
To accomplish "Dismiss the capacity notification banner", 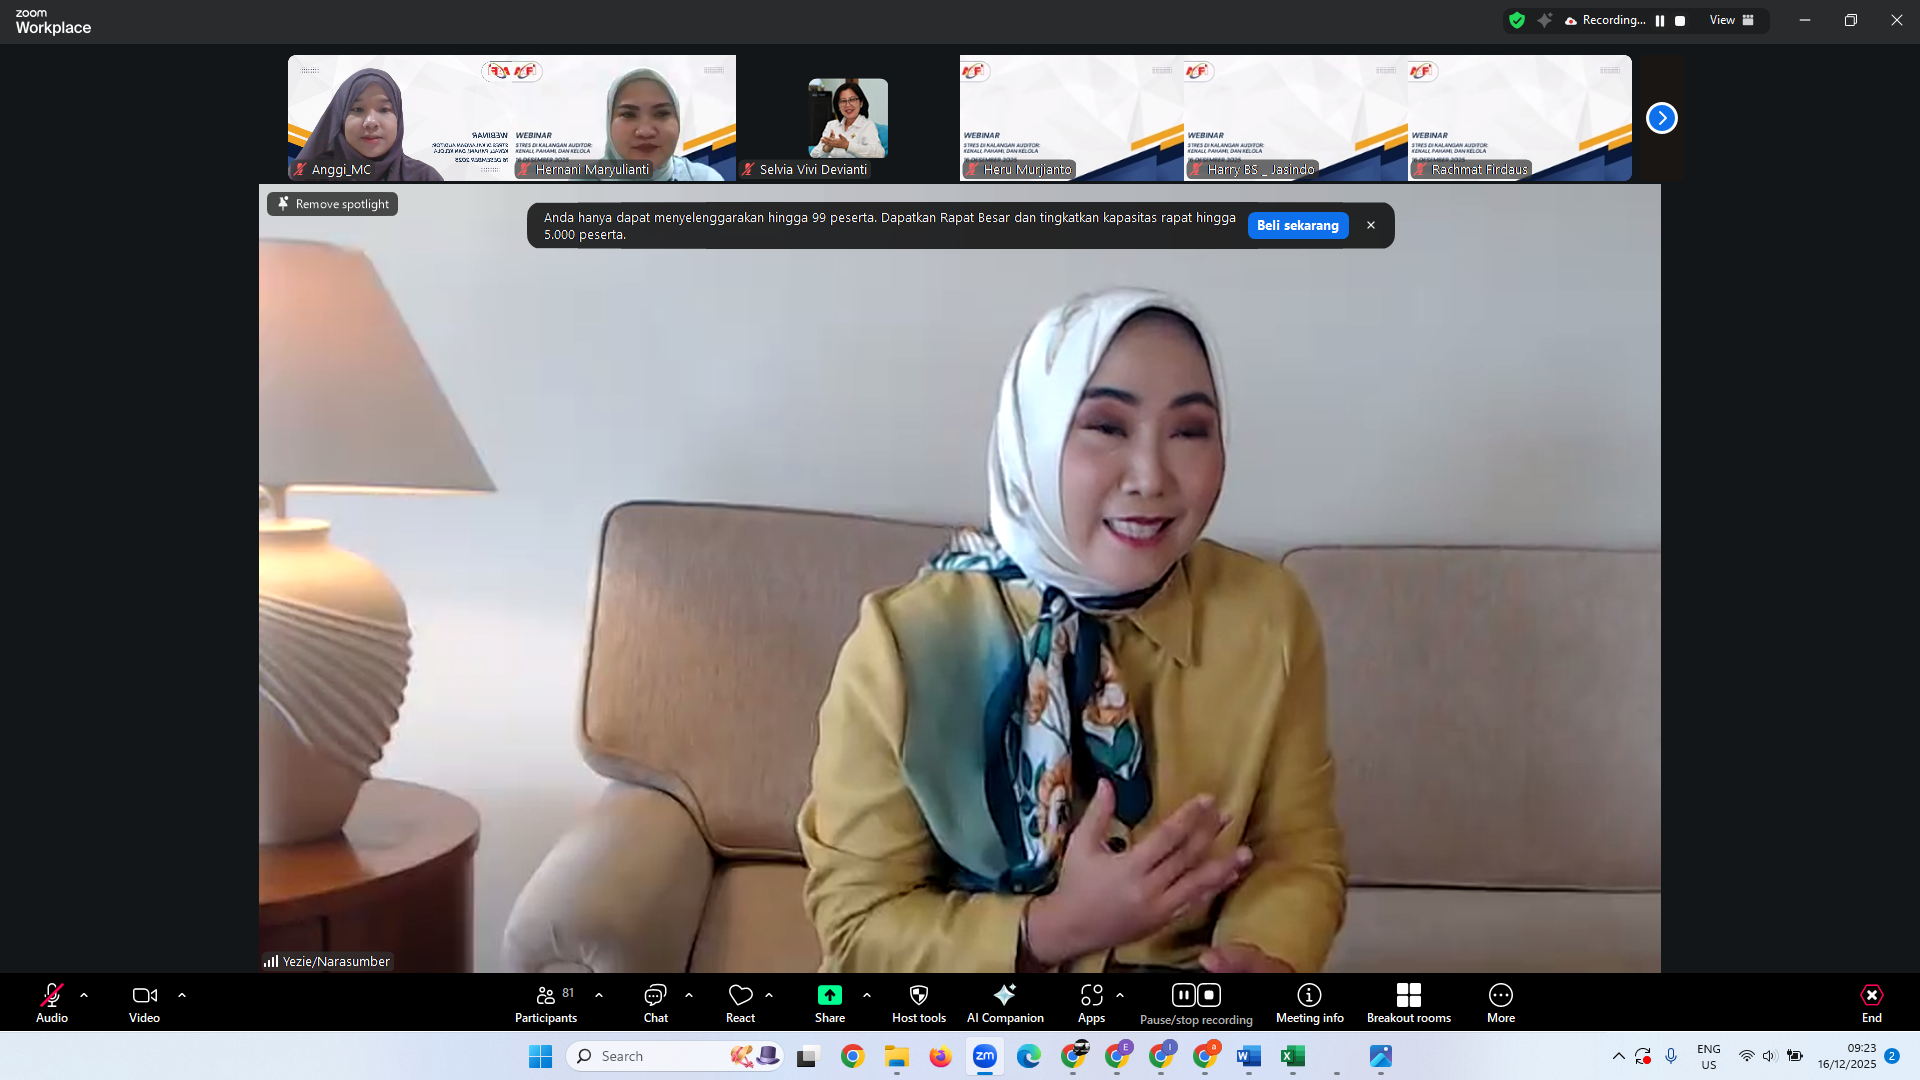I will click(1371, 226).
